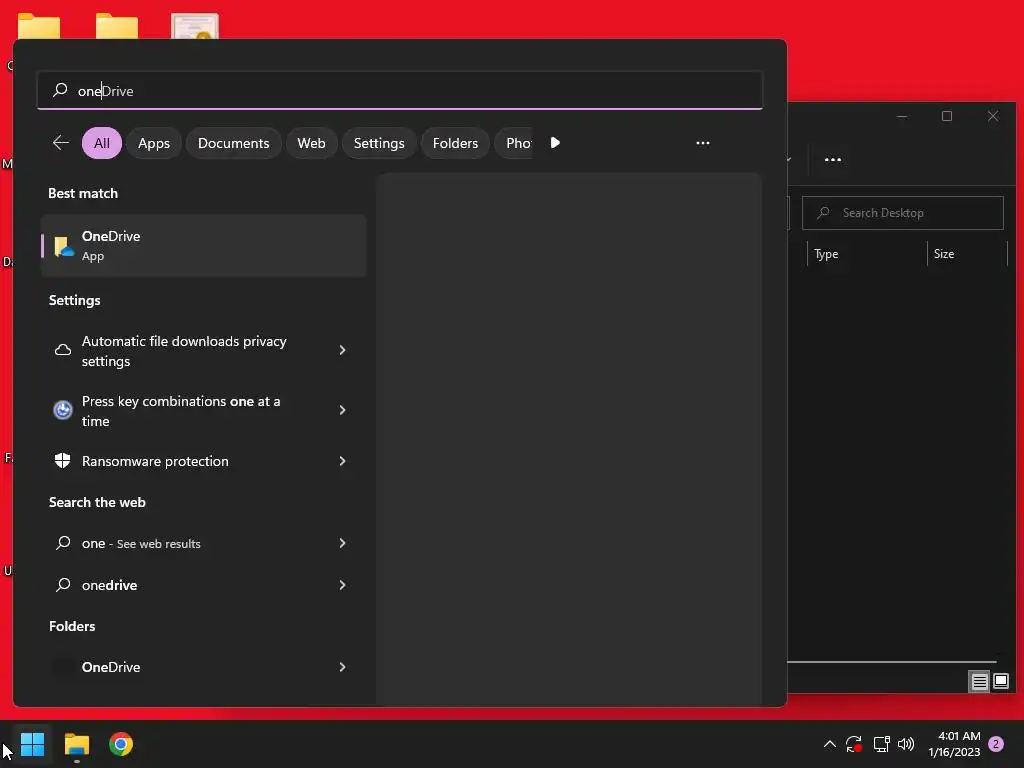Show more filters with the play arrow

[555, 142]
